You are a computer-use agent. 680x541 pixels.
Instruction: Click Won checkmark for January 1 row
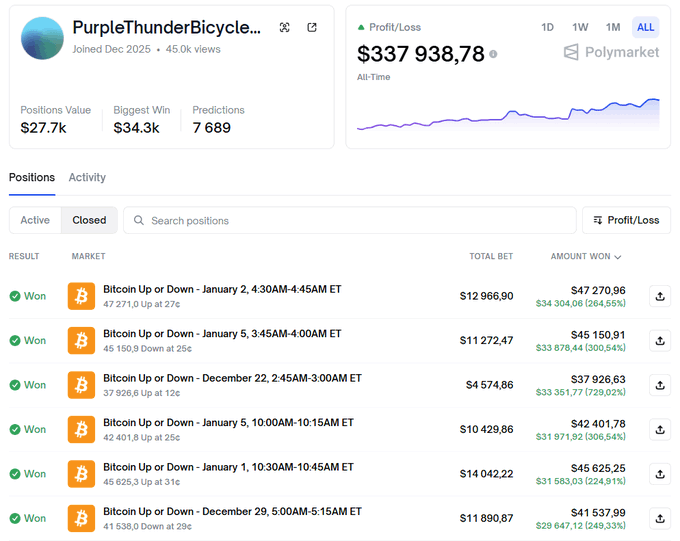[15, 474]
